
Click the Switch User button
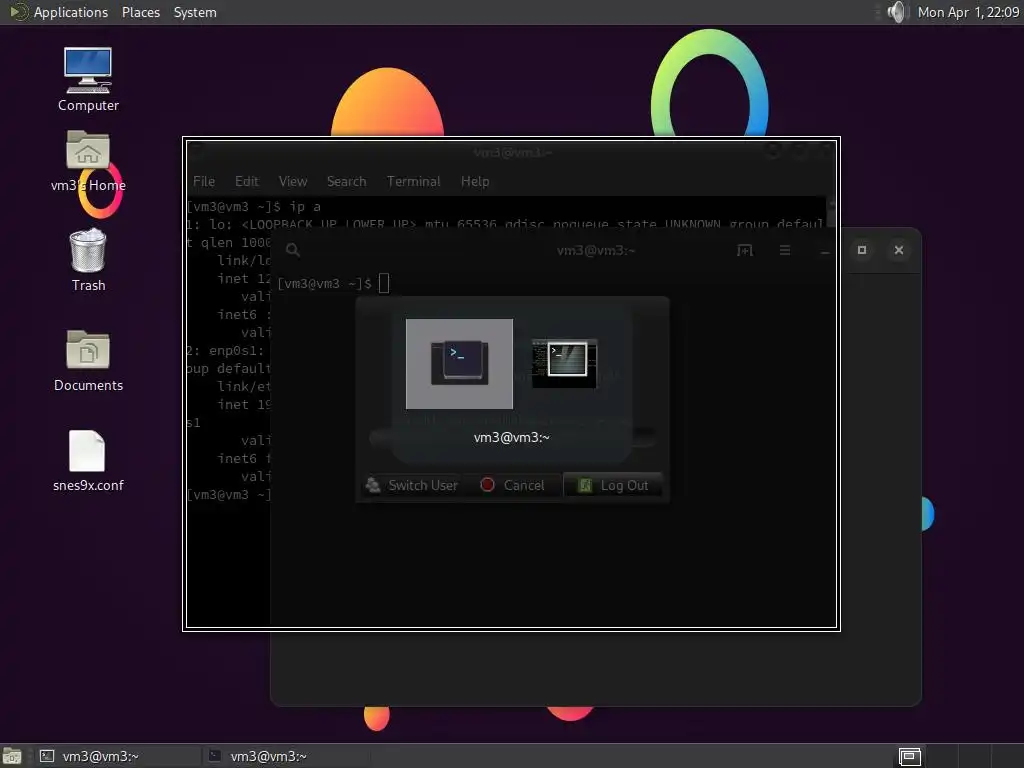pos(413,485)
